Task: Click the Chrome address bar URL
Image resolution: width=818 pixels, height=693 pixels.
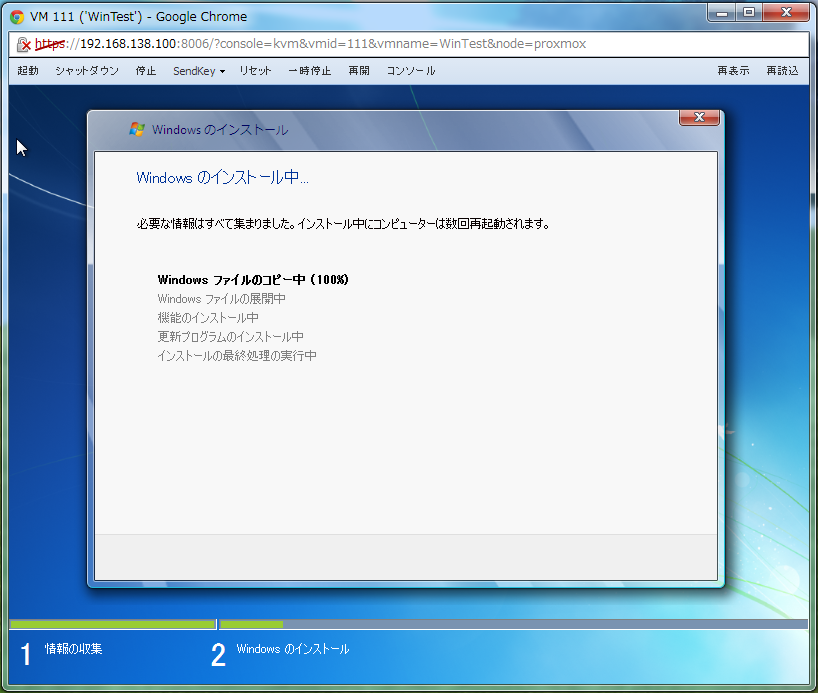Action: tap(311, 44)
